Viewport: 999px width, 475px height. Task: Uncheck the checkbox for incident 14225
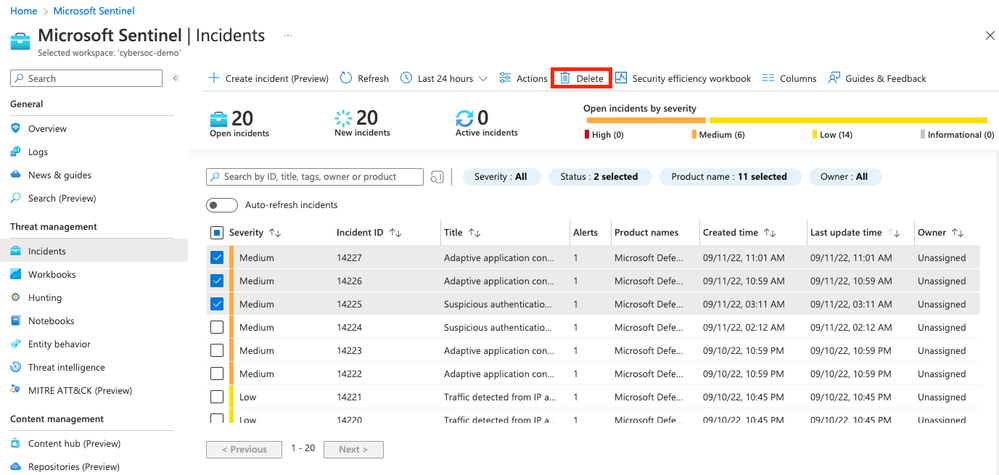click(x=217, y=304)
